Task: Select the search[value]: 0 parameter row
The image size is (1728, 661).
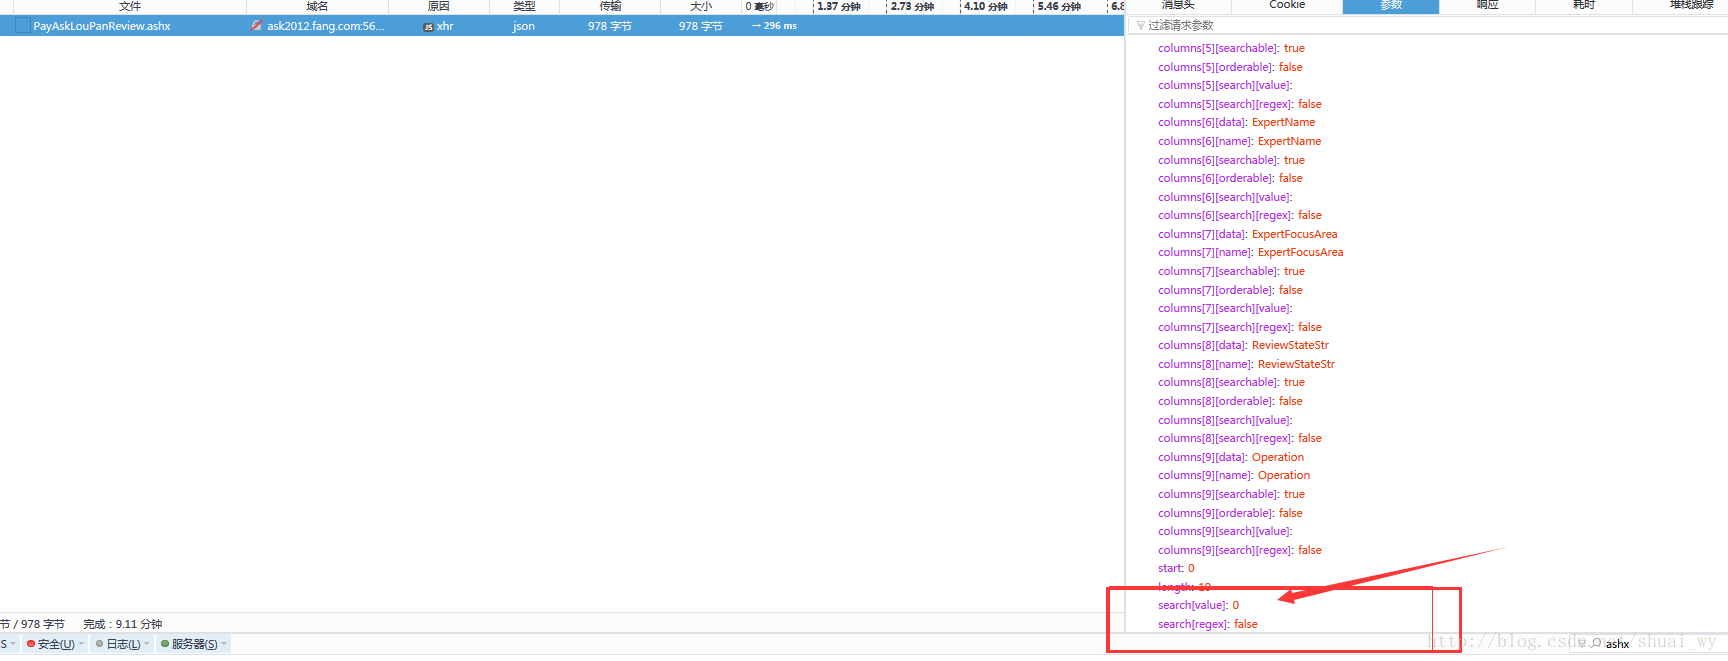Action: pos(1198,605)
